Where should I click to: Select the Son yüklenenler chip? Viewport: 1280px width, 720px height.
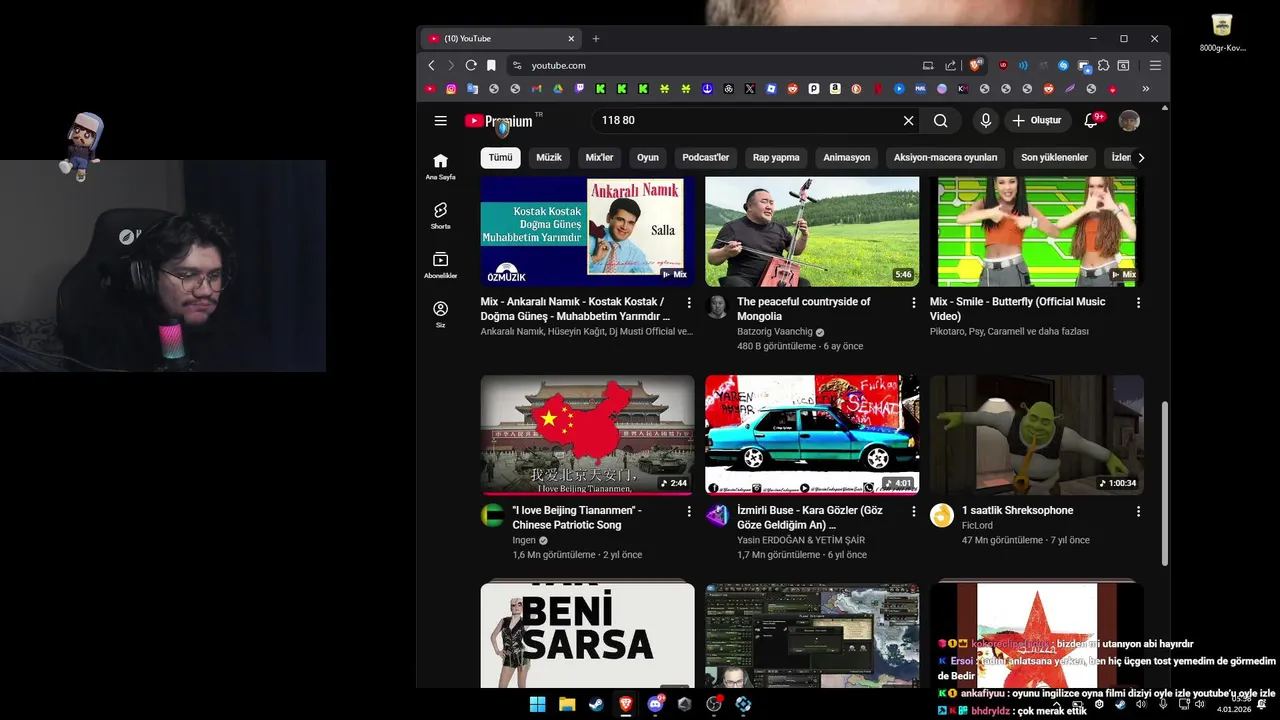click(x=1054, y=157)
